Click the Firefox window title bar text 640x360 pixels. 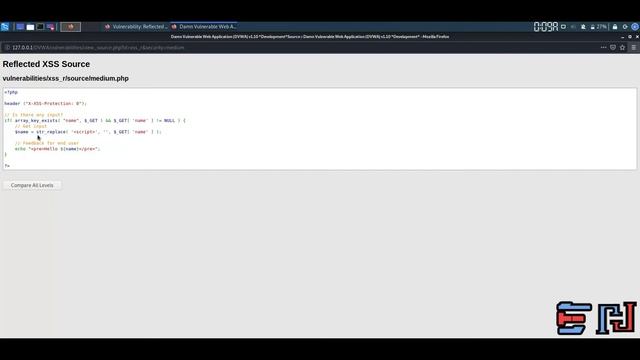(310, 37)
